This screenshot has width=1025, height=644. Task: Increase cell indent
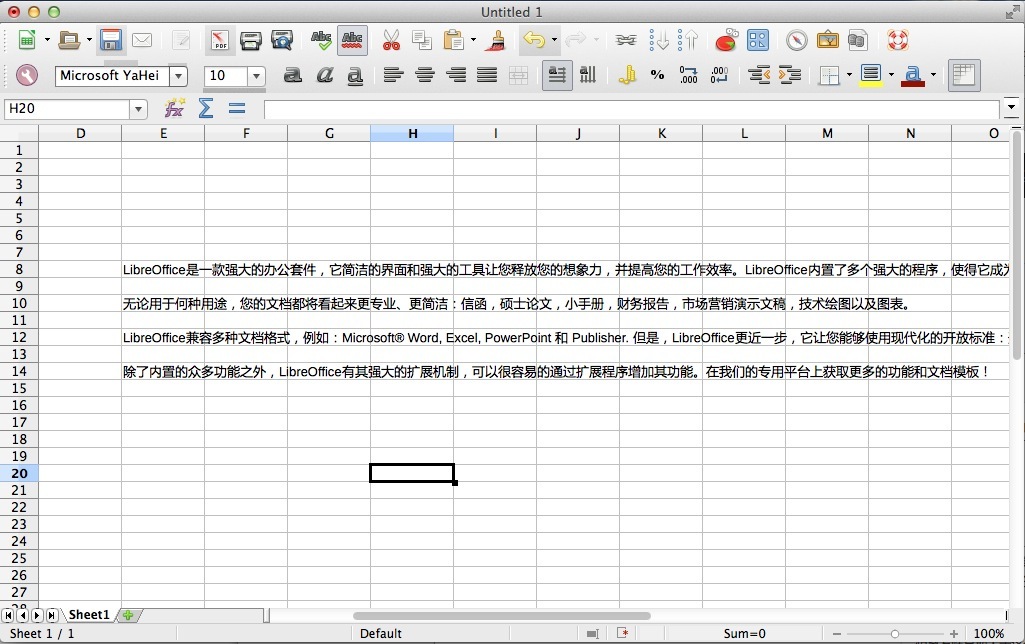[x=790, y=75]
